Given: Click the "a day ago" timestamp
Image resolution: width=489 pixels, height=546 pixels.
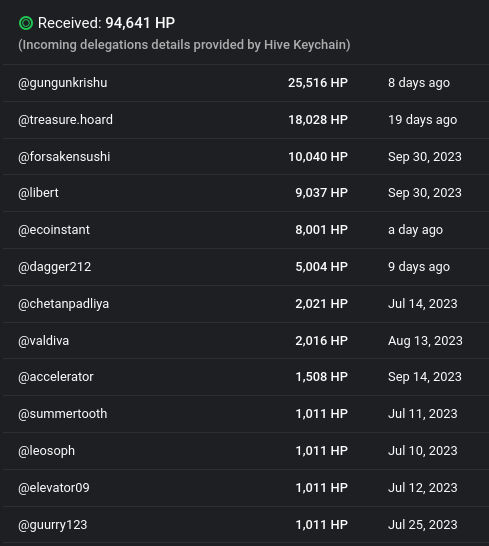Looking at the screenshot, I should click(x=415, y=230).
